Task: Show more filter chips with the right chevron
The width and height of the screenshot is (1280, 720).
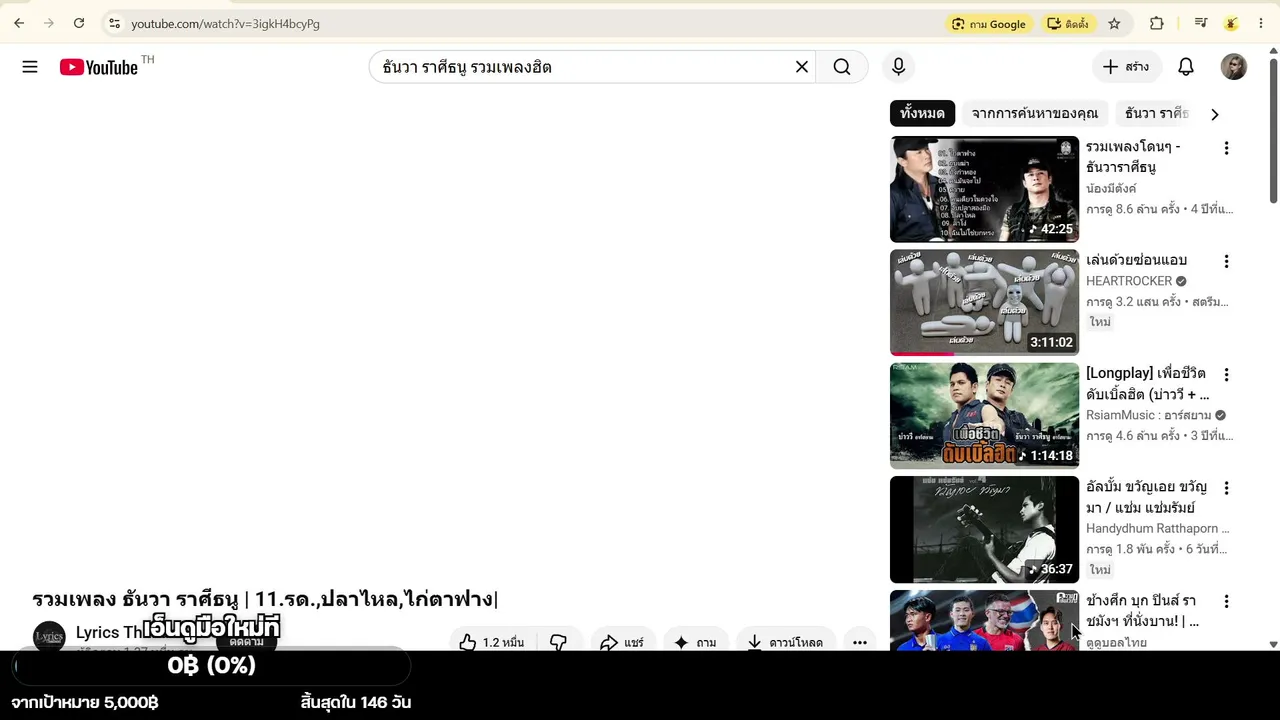Action: pos(1215,114)
